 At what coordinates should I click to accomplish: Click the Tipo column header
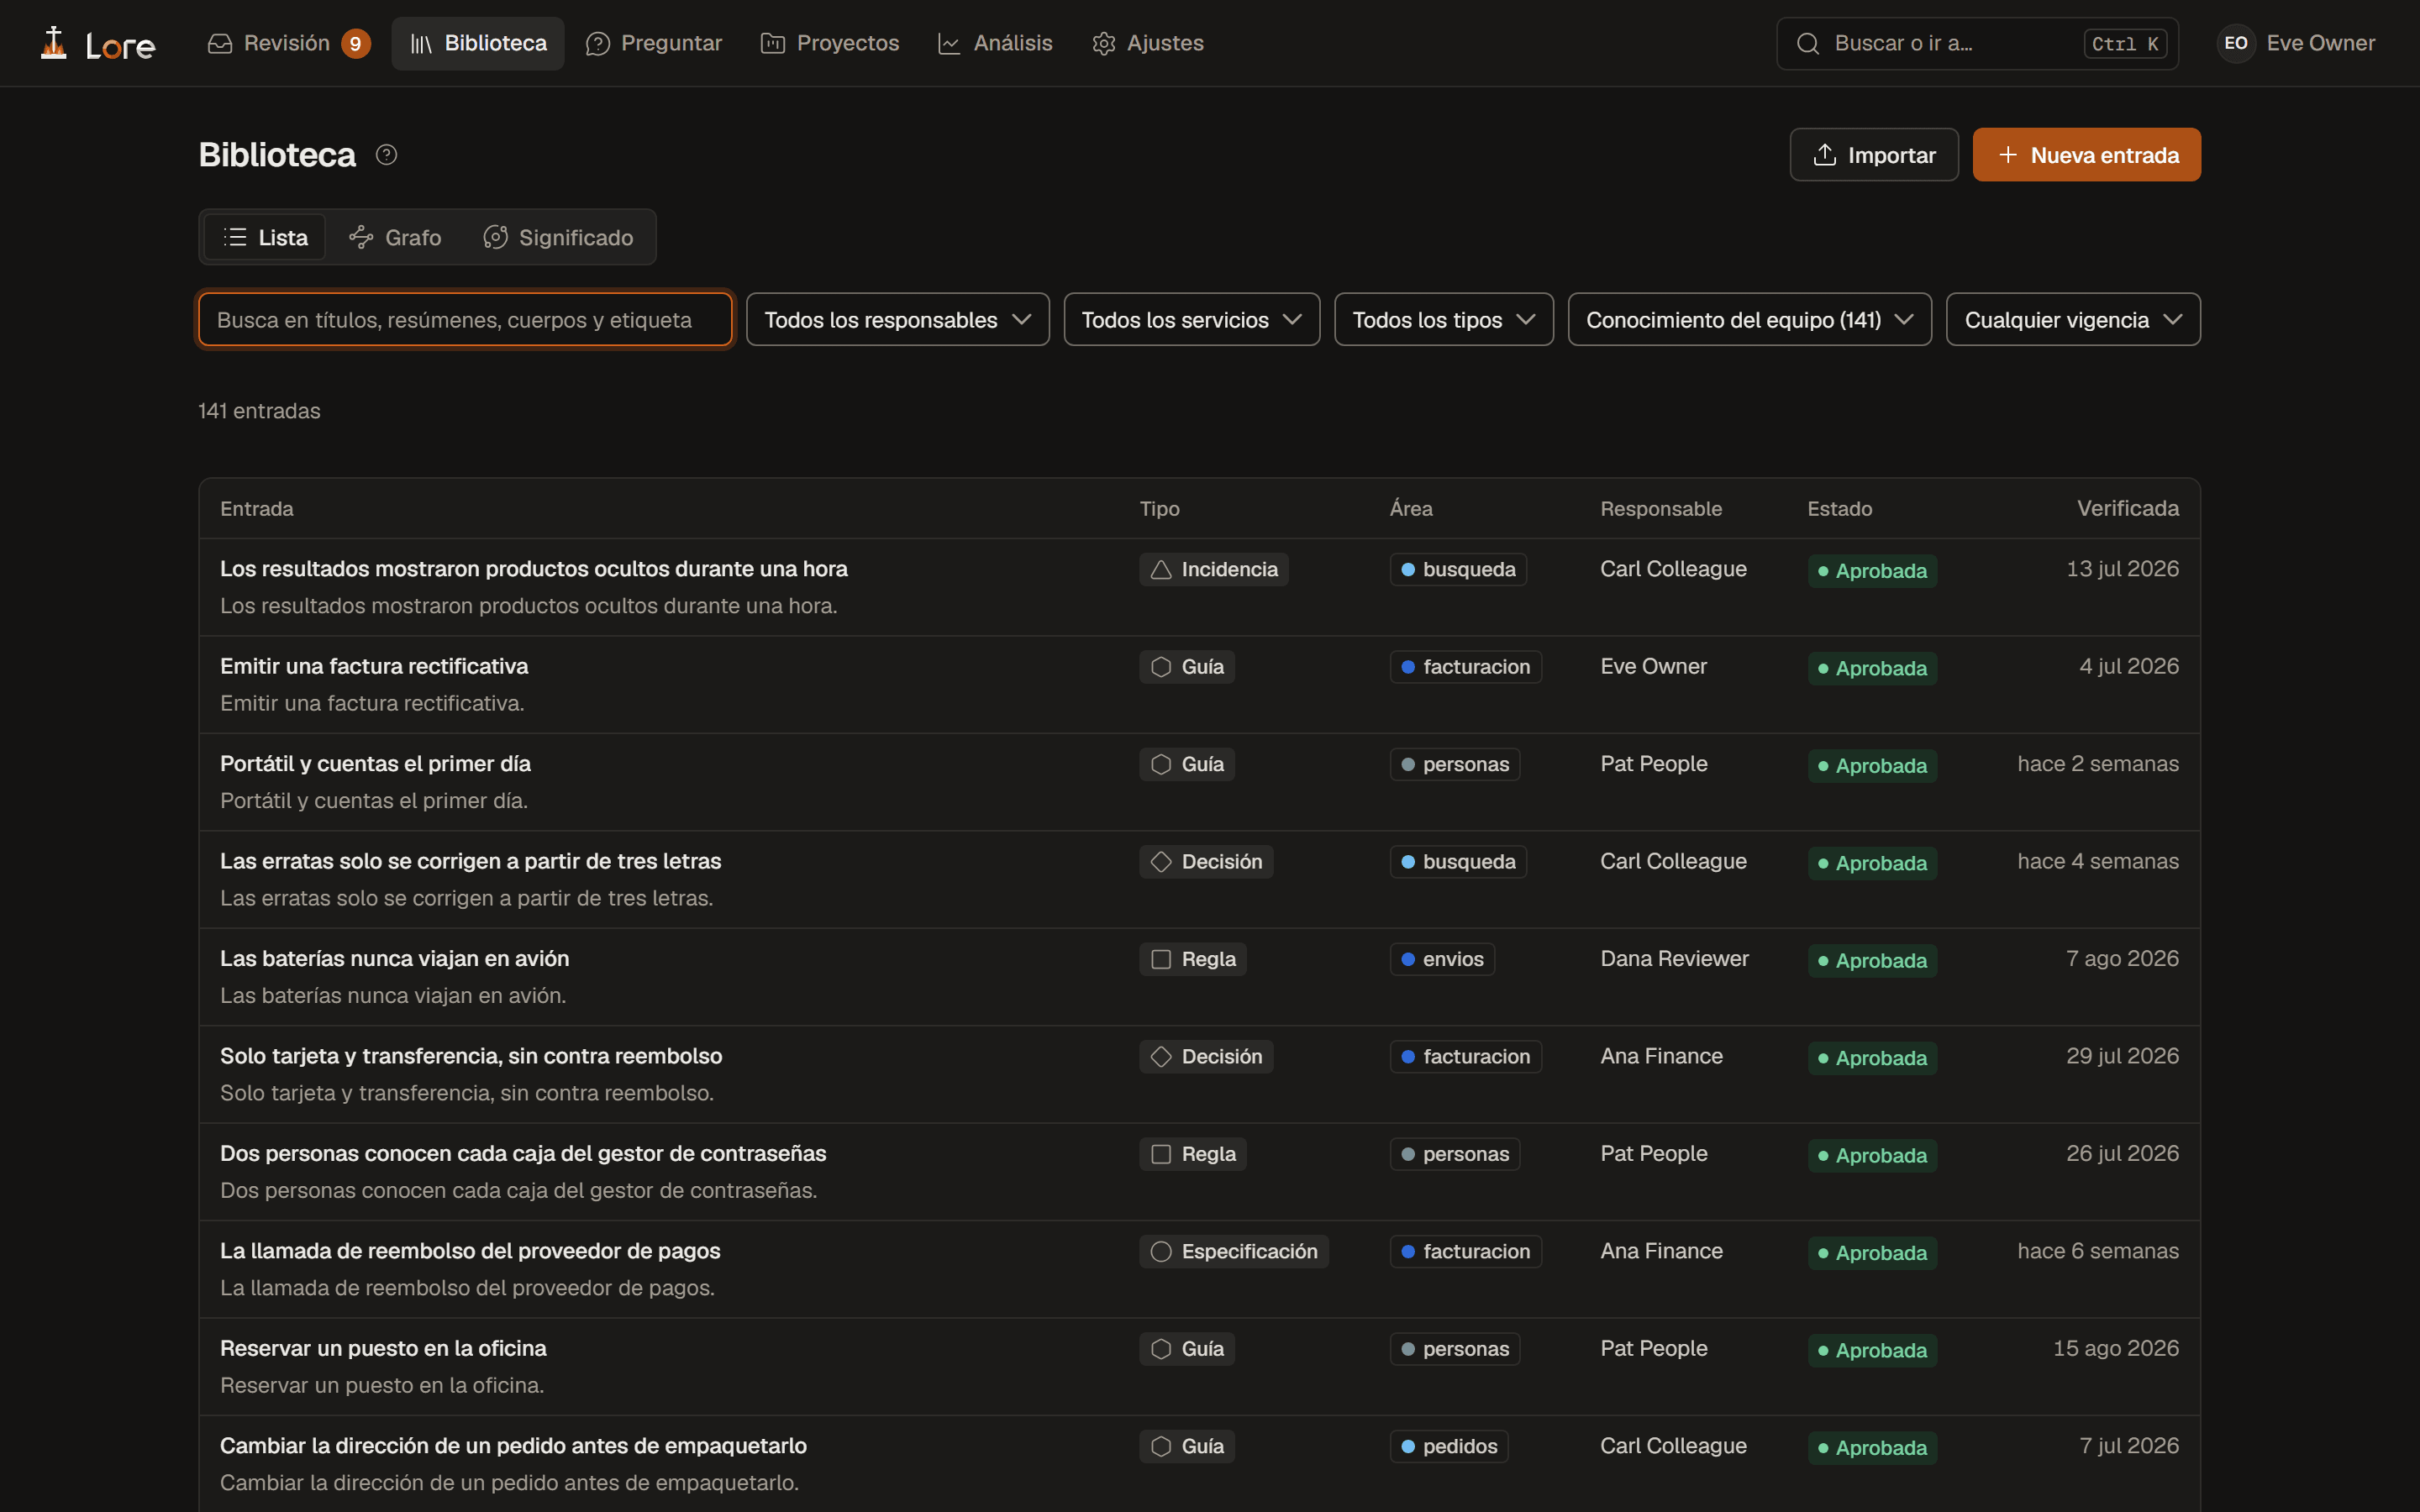click(1159, 509)
